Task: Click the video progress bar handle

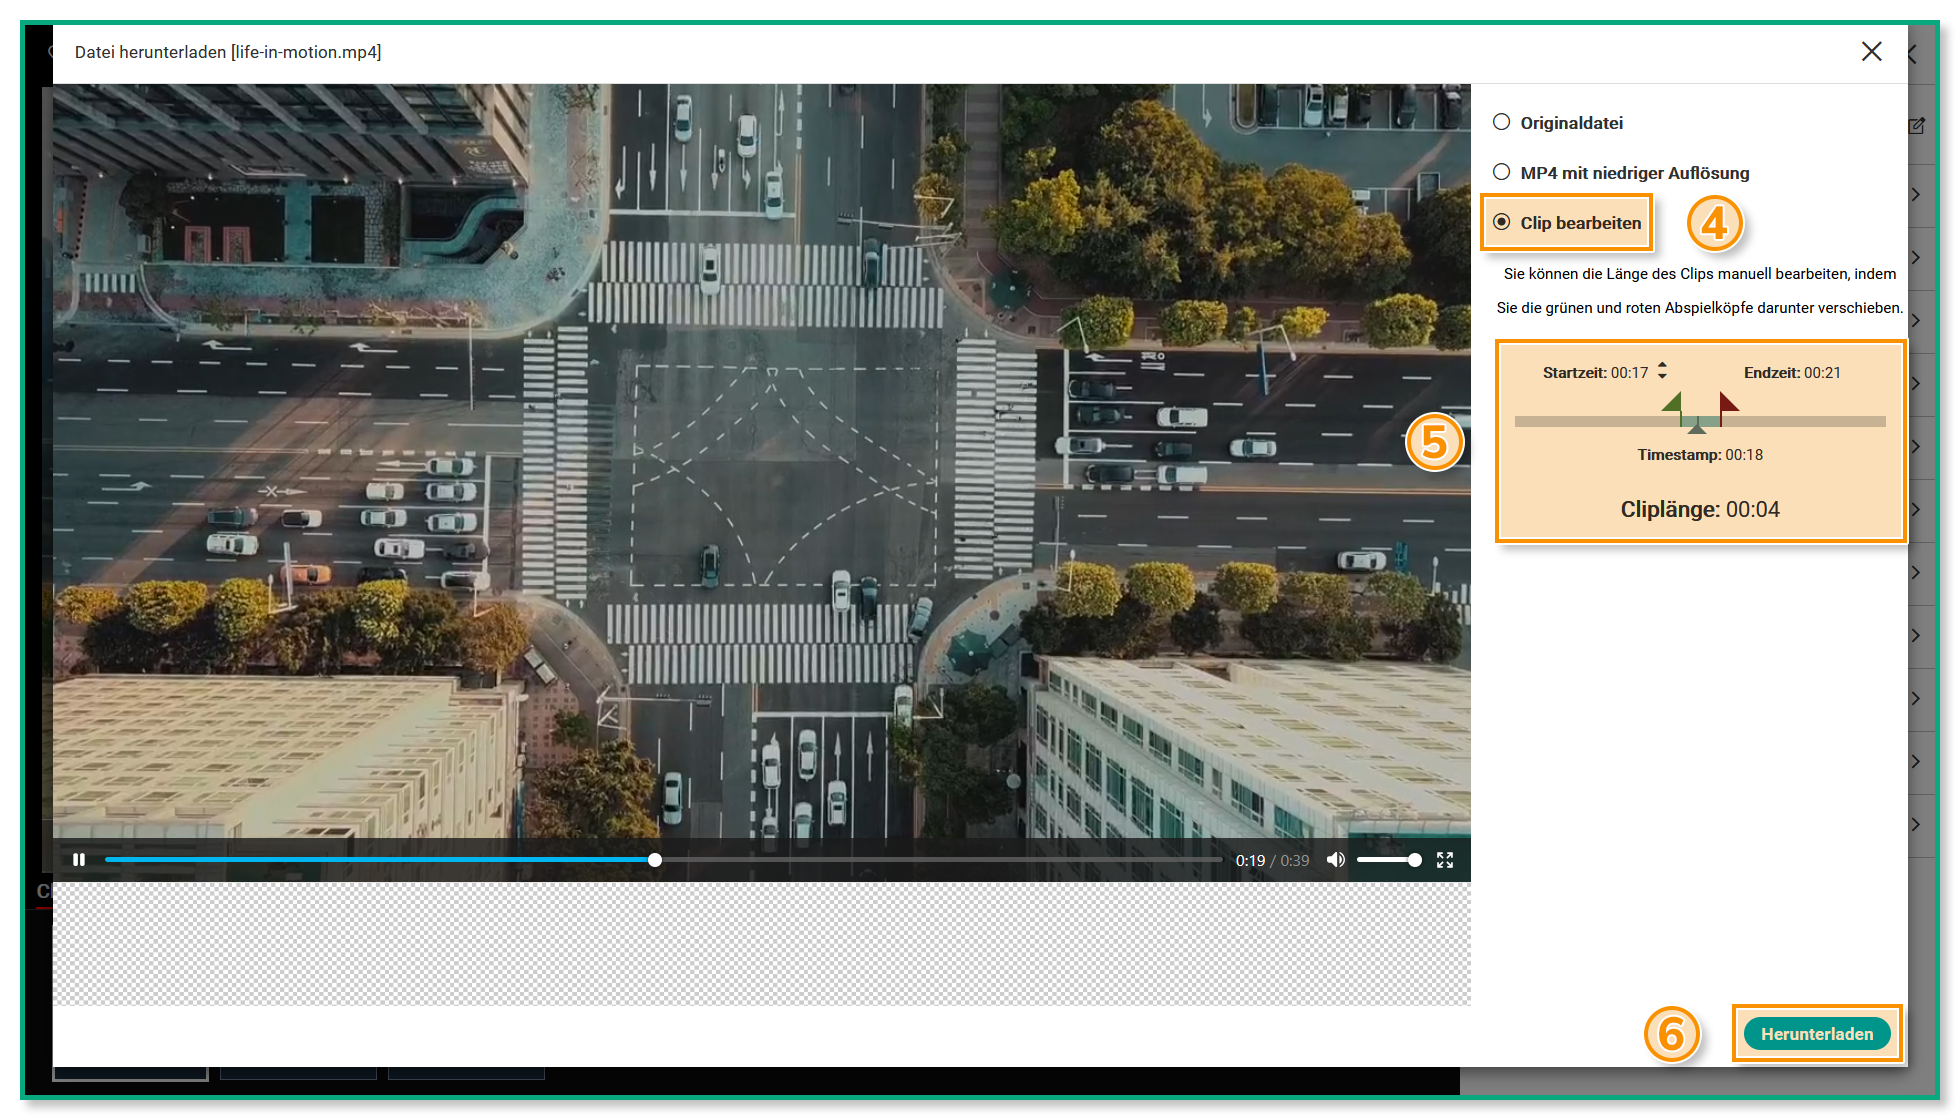Action: point(655,860)
